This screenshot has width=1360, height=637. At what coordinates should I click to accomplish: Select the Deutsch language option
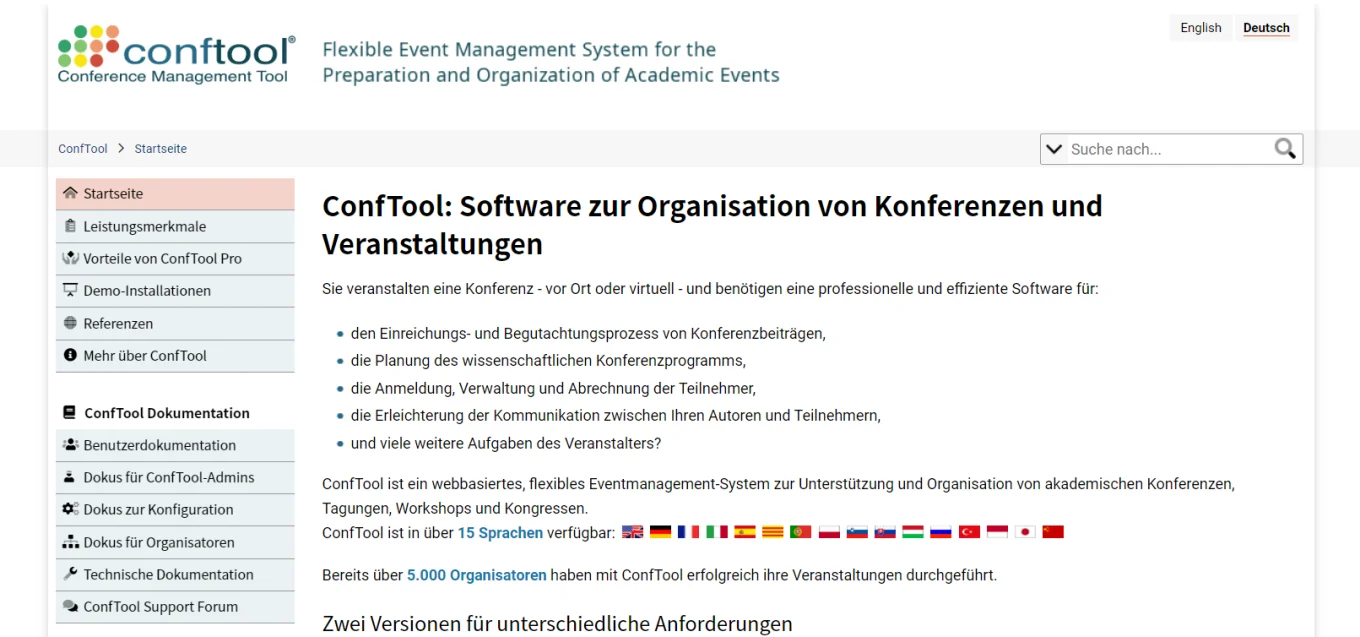[1266, 28]
